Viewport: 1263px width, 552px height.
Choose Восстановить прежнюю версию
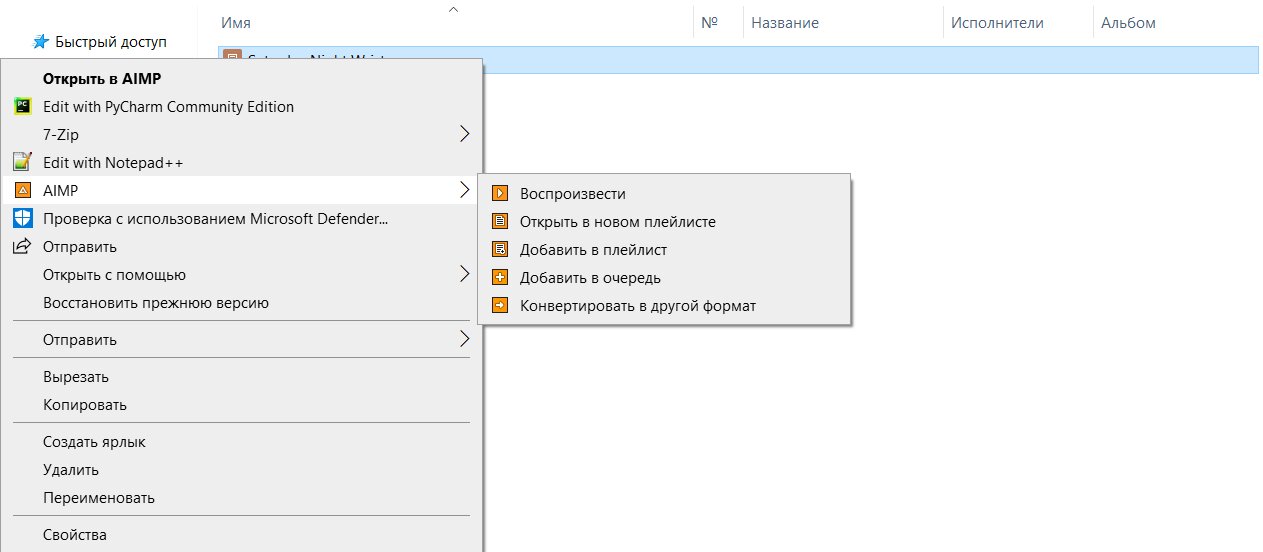(242, 302)
